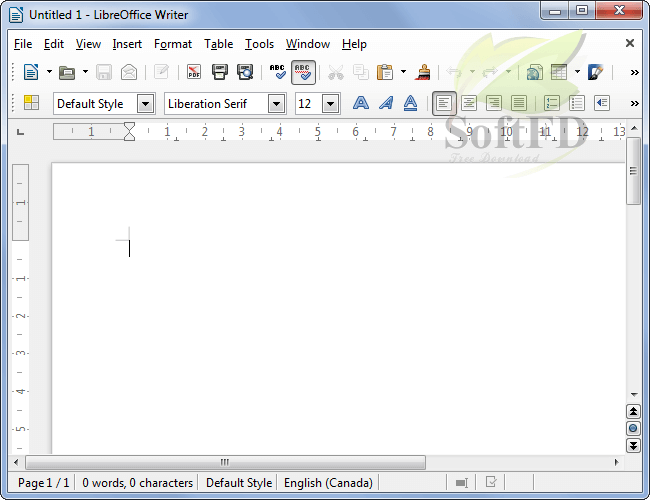Open Page Preview magnifier icon
The width and height of the screenshot is (650, 500).
[x=245, y=72]
